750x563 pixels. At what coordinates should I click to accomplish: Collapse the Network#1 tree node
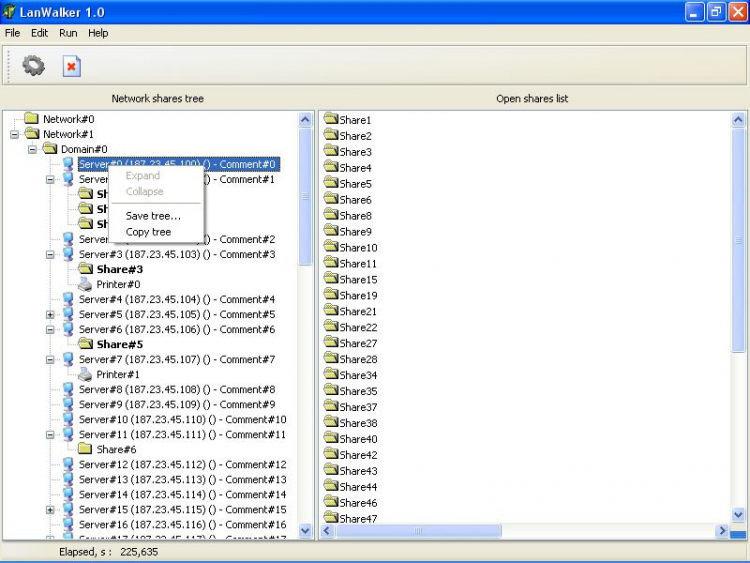[x=14, y=134]
